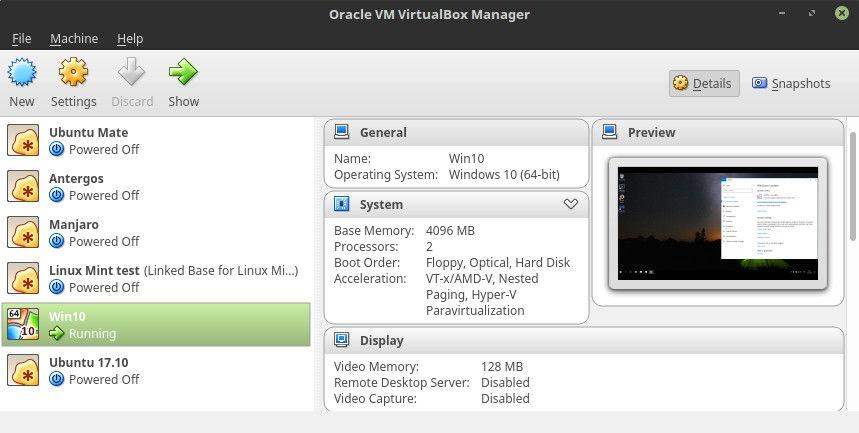Select the Manjaro entry name
The width and height of the screenshot is (859, 433).
point(74,225)
